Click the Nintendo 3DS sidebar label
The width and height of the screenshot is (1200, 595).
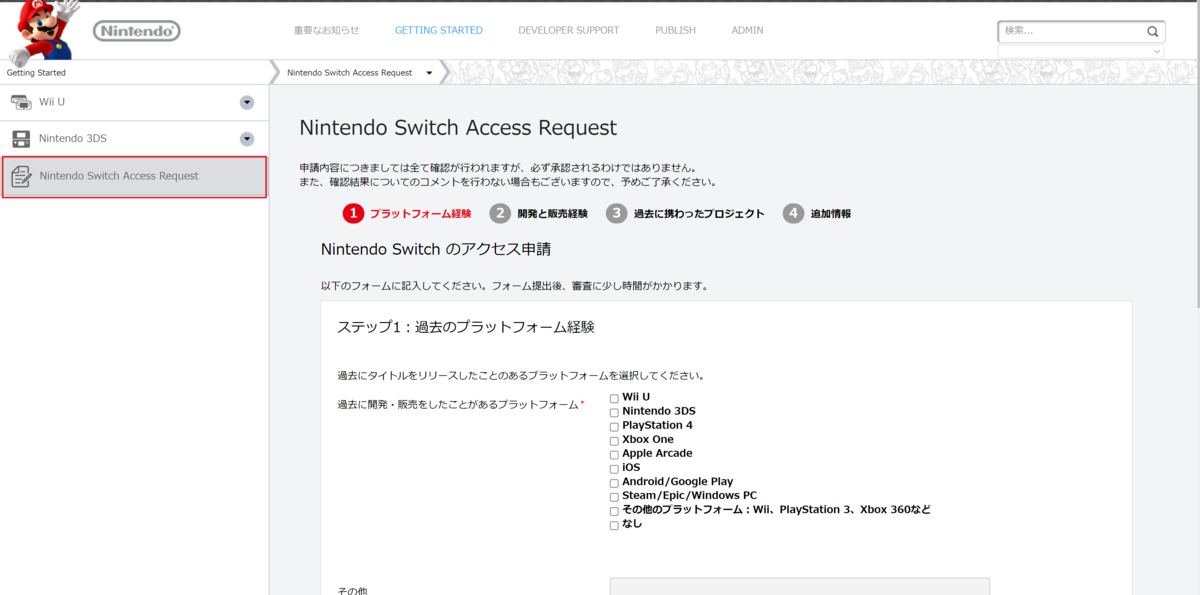pyautogui.click(x=73, y=139)
